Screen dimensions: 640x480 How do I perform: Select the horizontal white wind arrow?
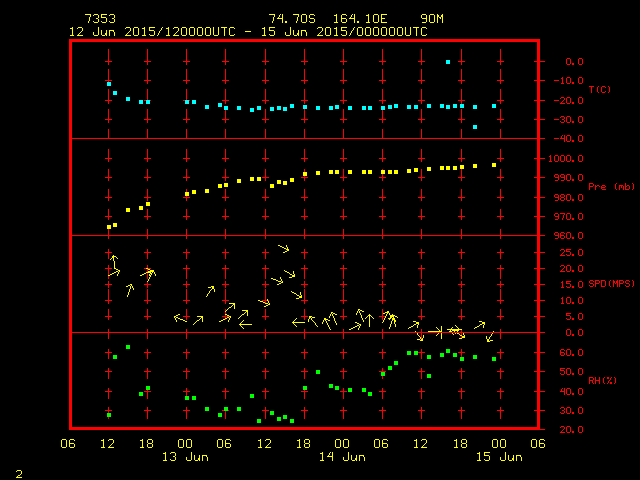(x=435, y=331)
